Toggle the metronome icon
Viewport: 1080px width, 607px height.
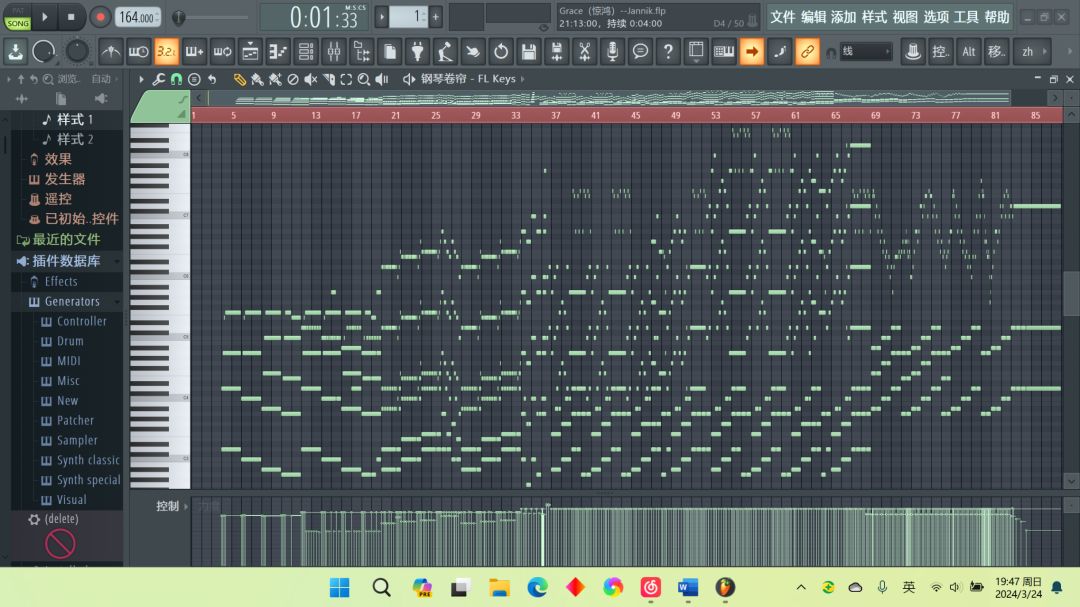pos(110,51)
